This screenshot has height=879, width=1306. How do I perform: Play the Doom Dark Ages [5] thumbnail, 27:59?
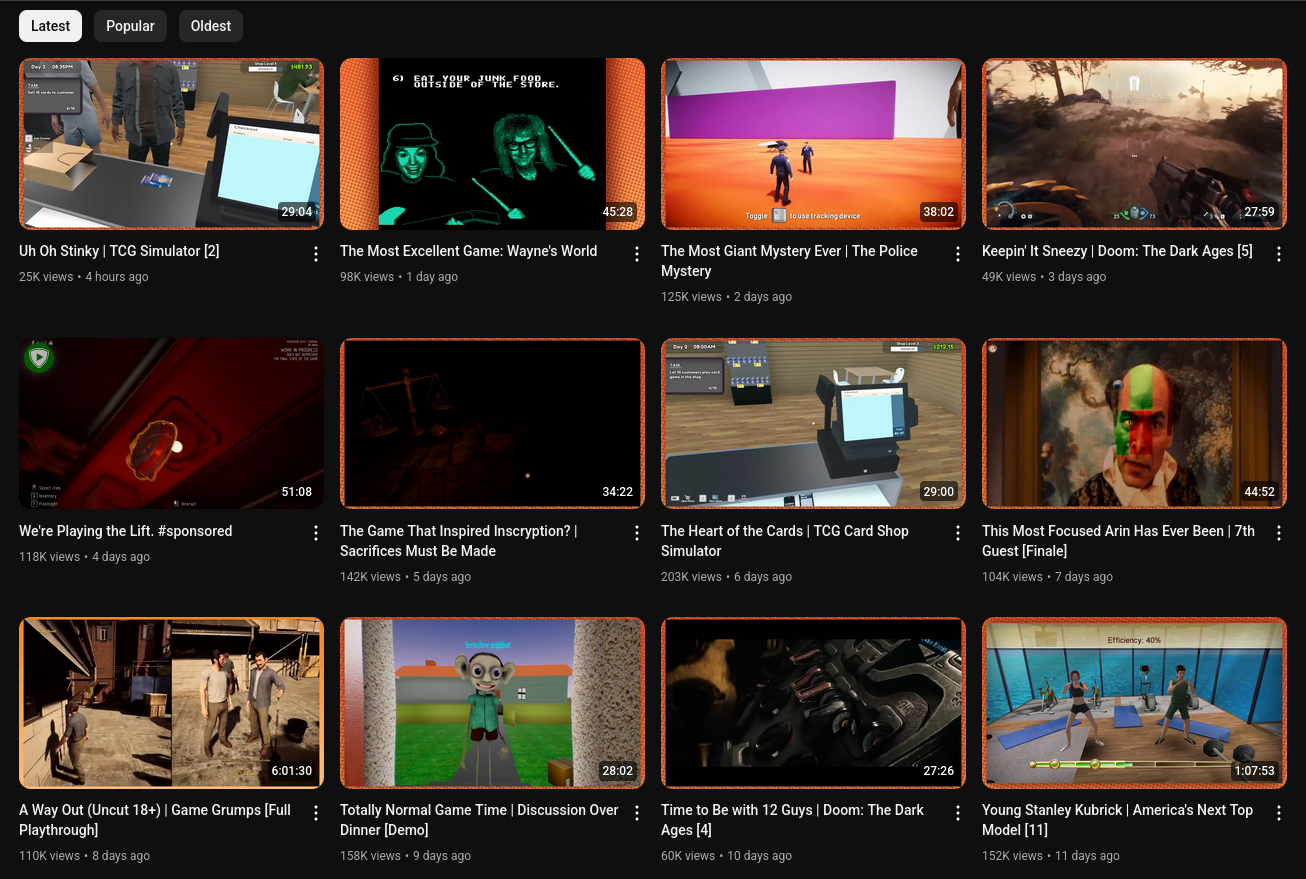(1134, 144)
